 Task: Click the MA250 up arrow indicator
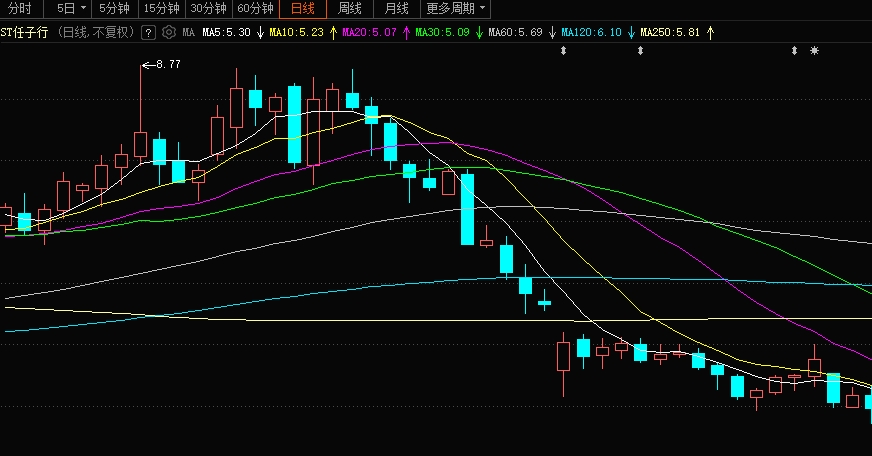click(x=710, y=32)
